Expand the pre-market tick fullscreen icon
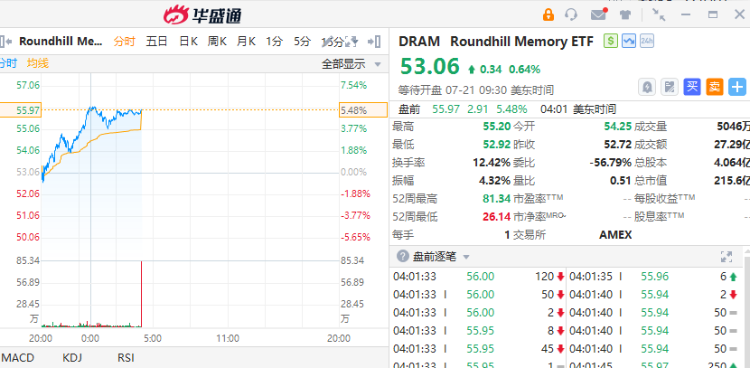 point(726,257)
